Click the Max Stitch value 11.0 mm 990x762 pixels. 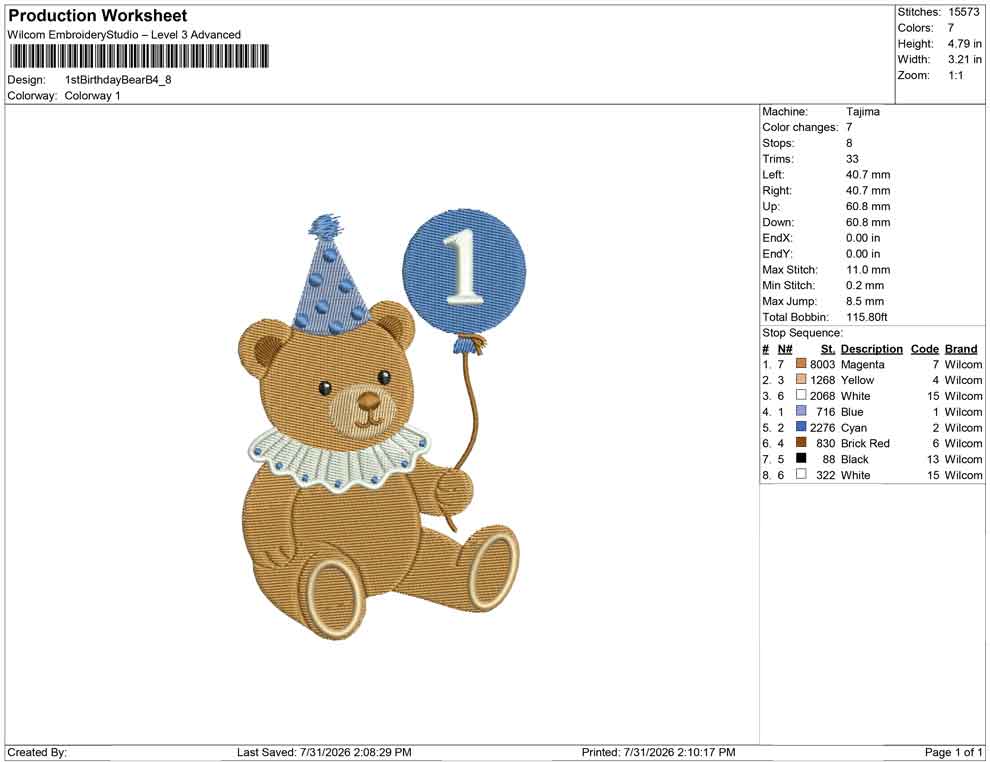[x=868, y=270]
